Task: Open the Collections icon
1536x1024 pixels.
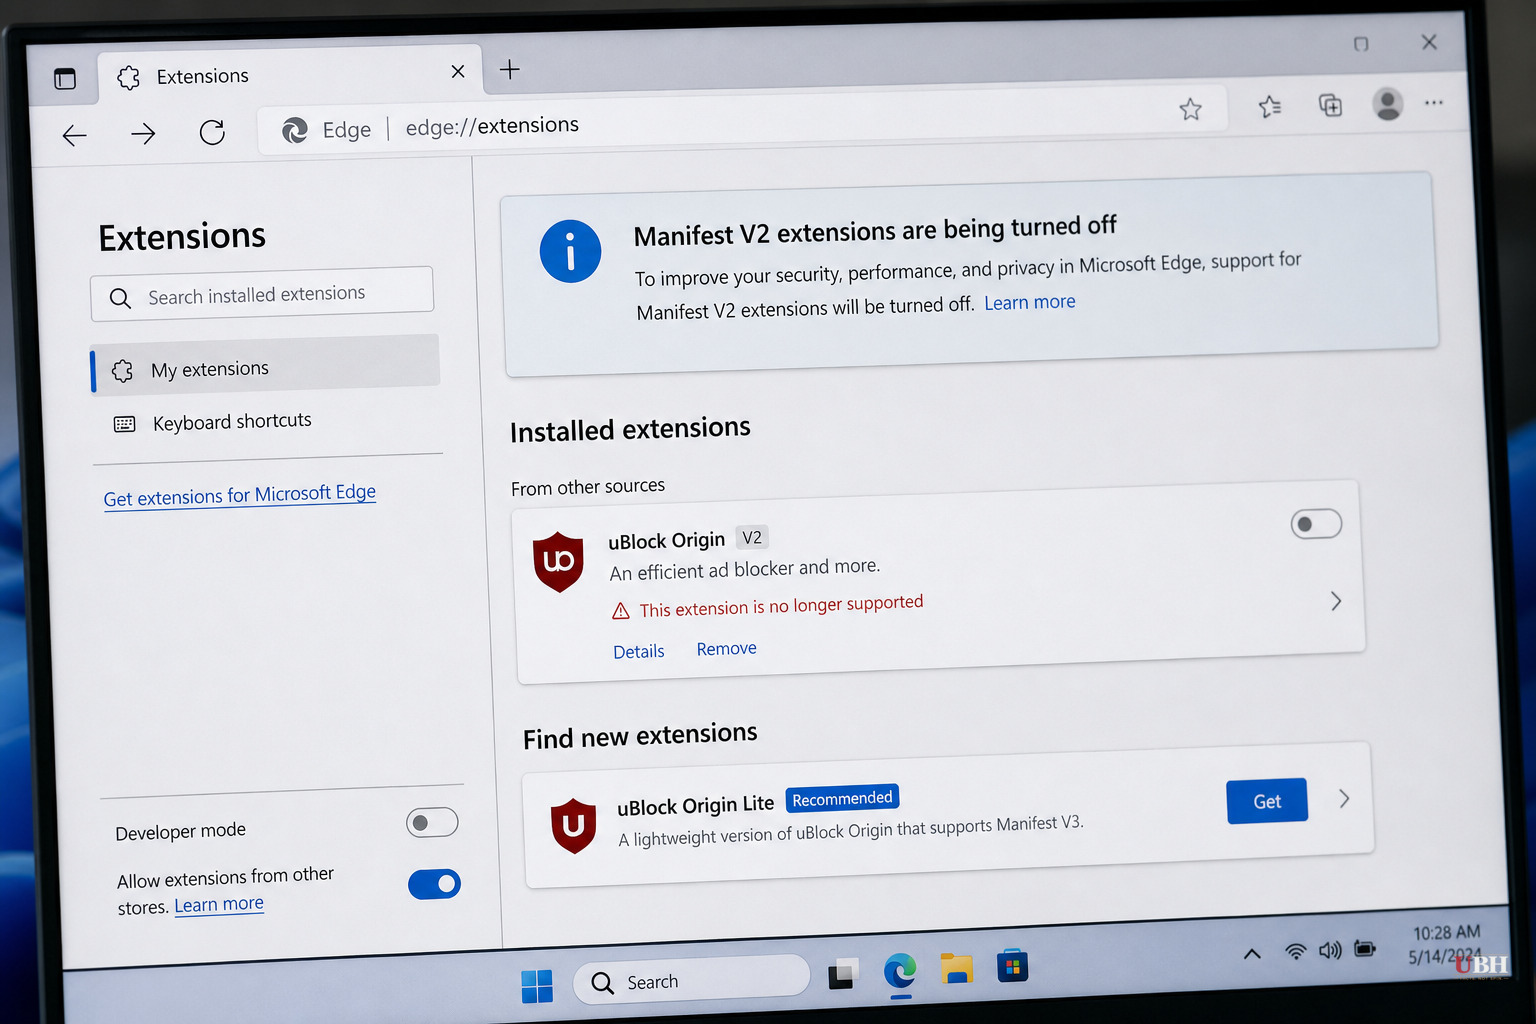Action: tap(1330, 105)
